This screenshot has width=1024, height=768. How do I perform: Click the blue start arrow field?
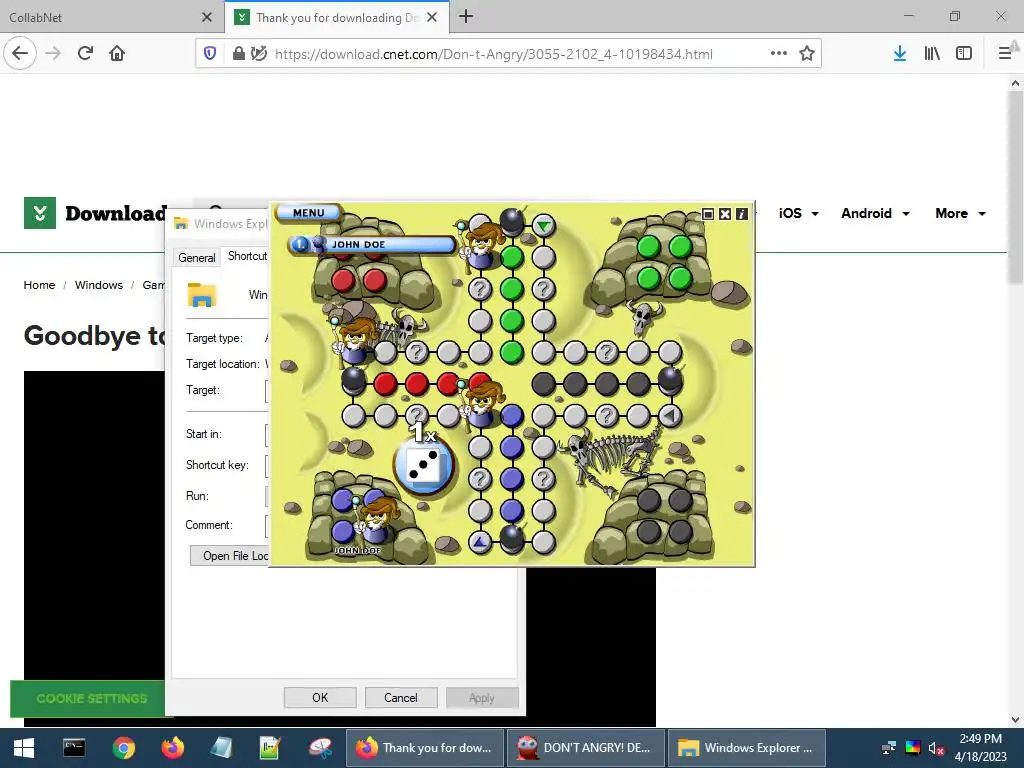tap(480, 541)
